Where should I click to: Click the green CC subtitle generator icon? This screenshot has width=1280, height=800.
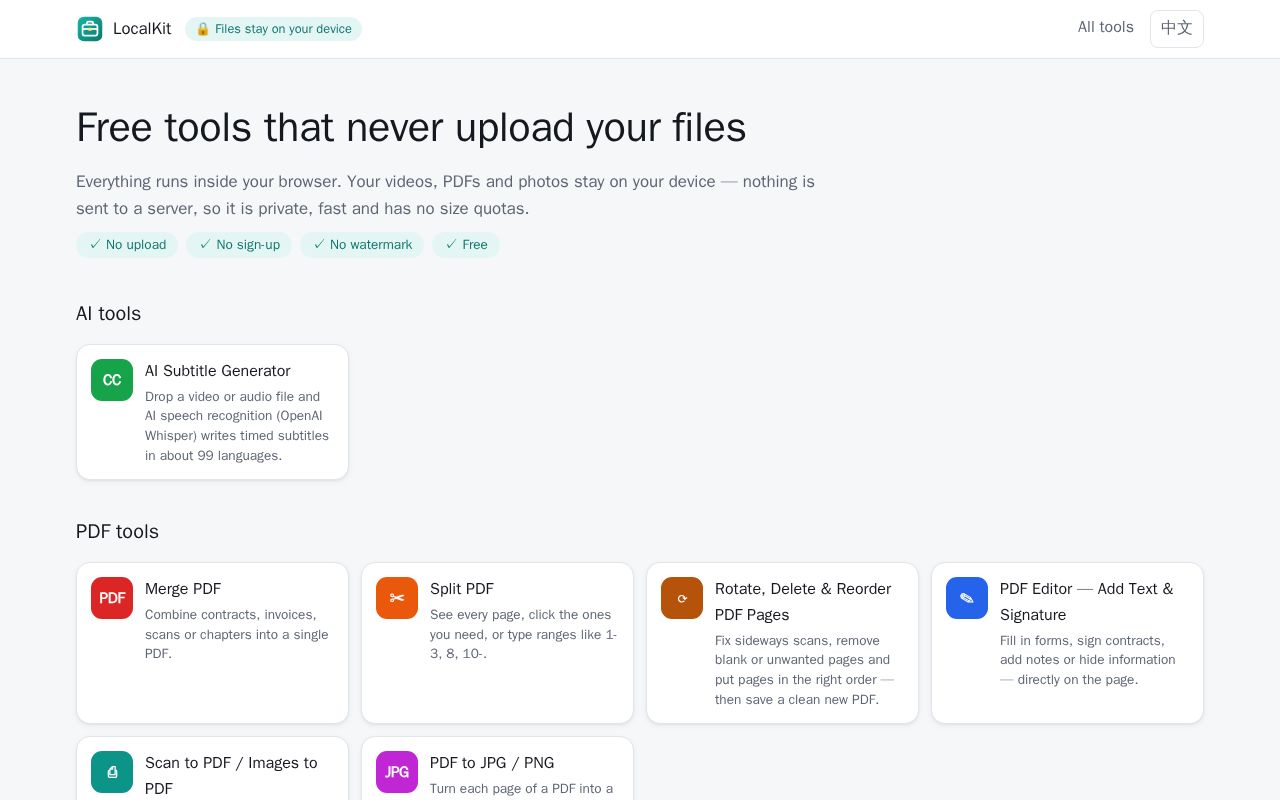pos(112,380)
